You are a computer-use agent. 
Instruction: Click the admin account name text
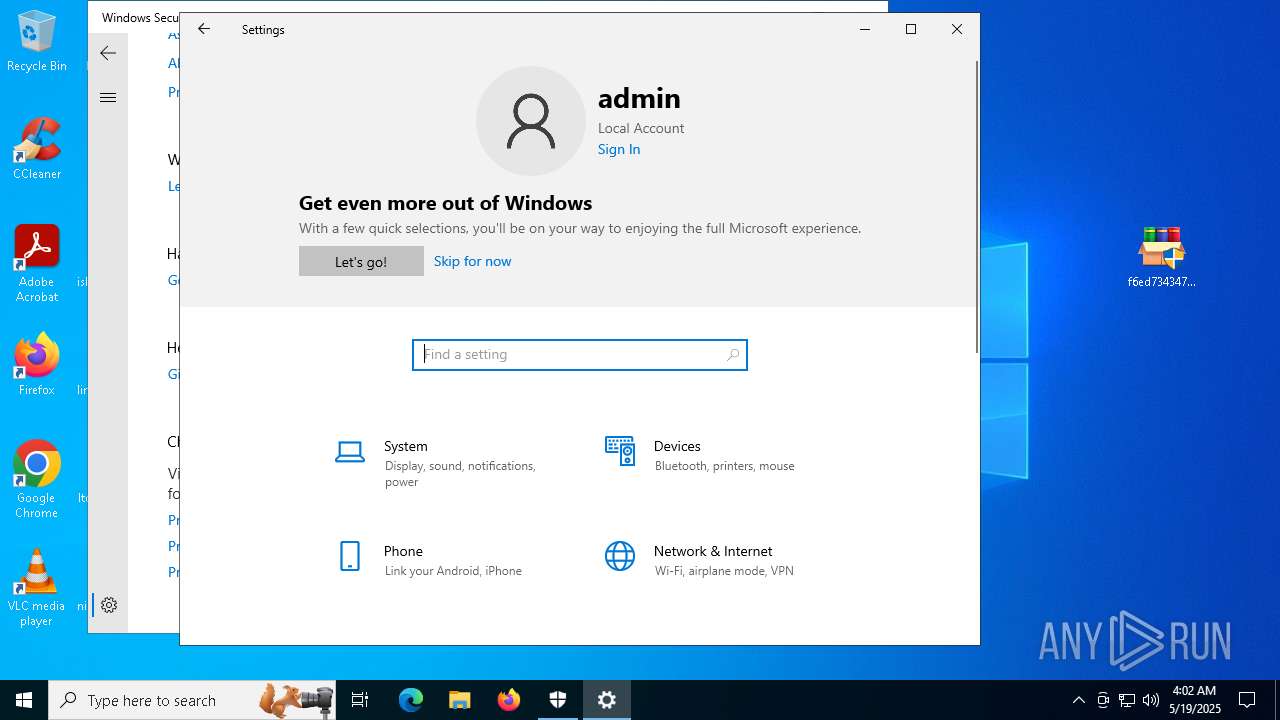pos(639,98)
